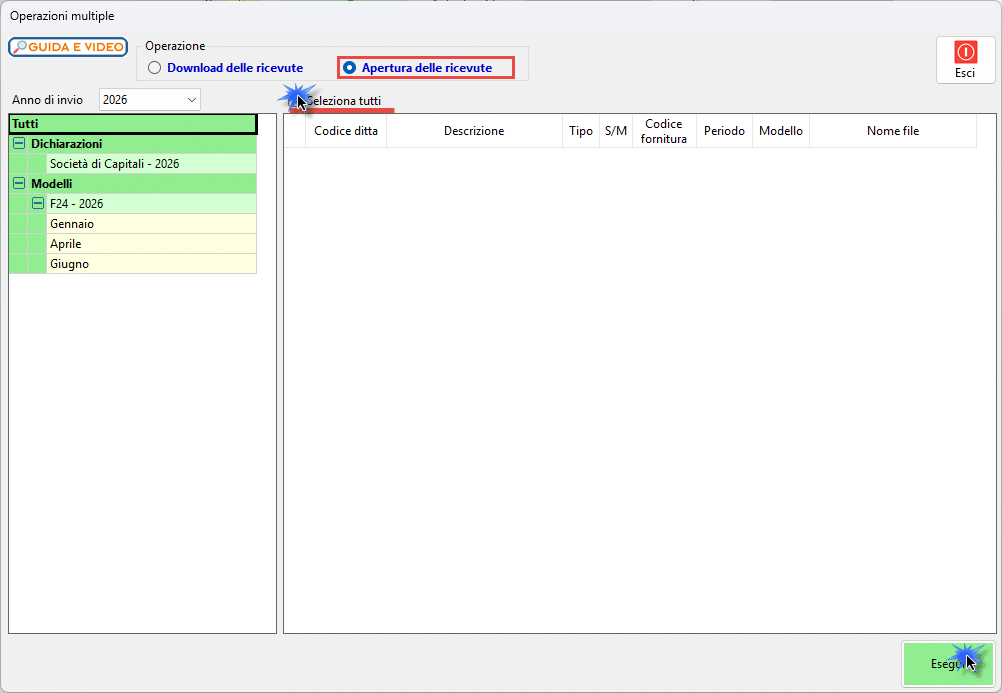Viewport: 1002px width, 693px height.
Task: Click the Esegui button
Action: point(948,664)
